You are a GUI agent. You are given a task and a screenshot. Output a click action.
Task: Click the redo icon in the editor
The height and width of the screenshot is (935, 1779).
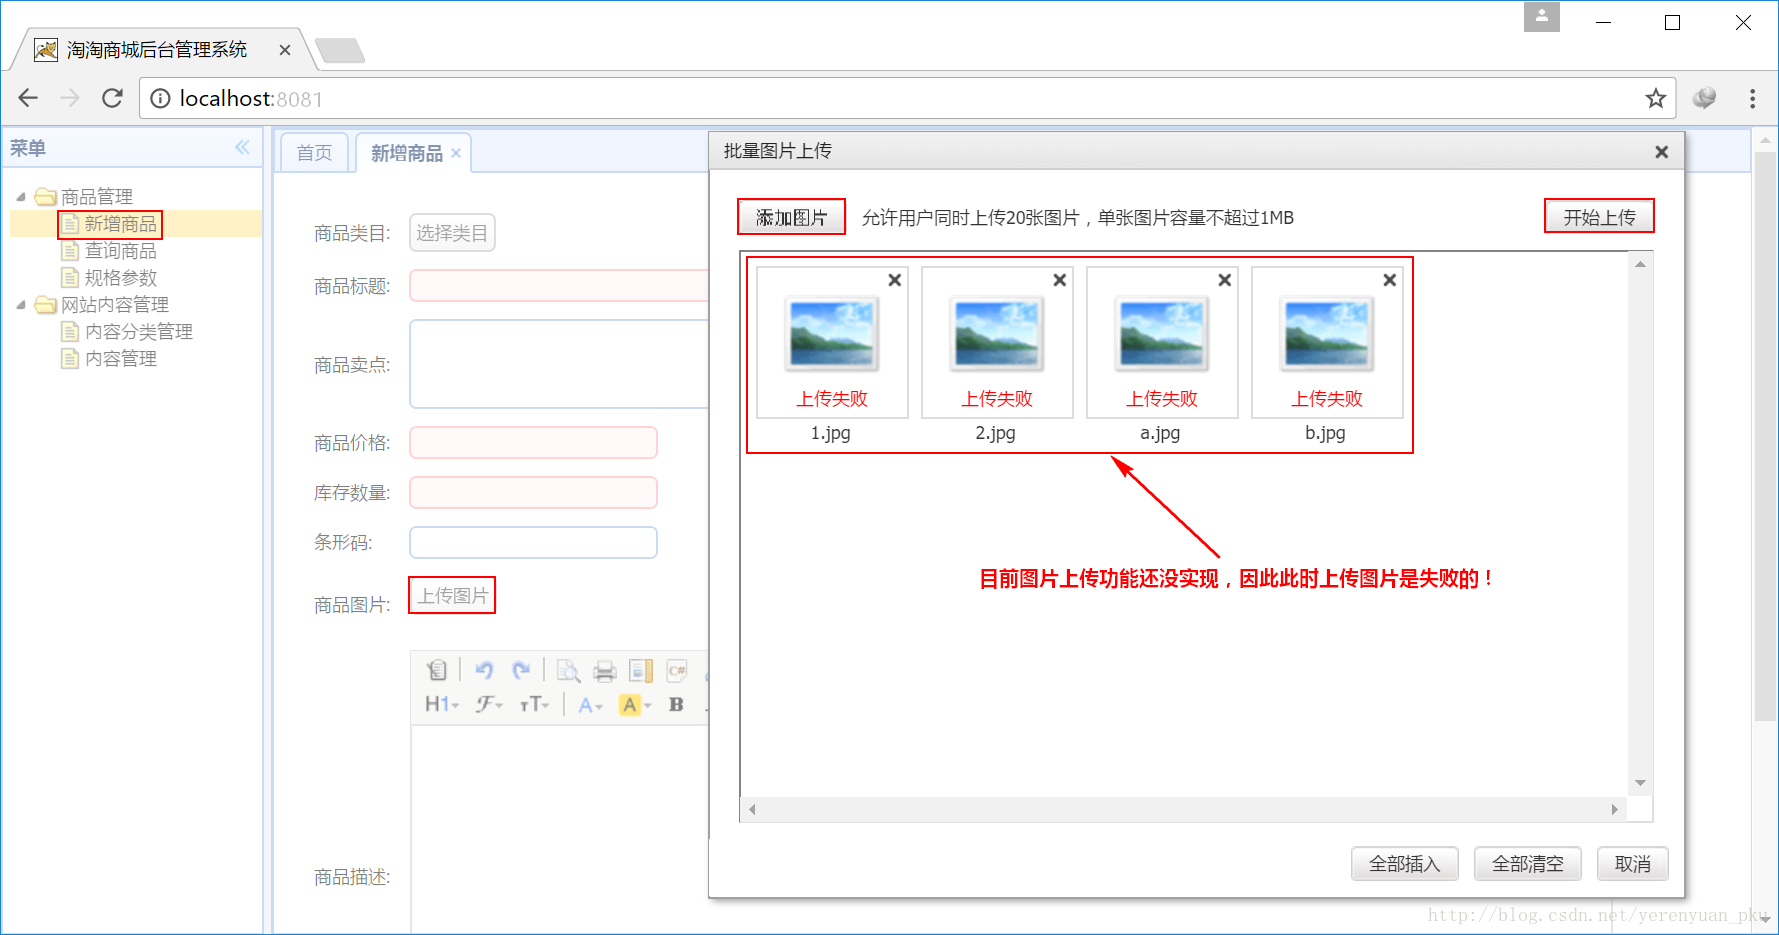(521, 671)
